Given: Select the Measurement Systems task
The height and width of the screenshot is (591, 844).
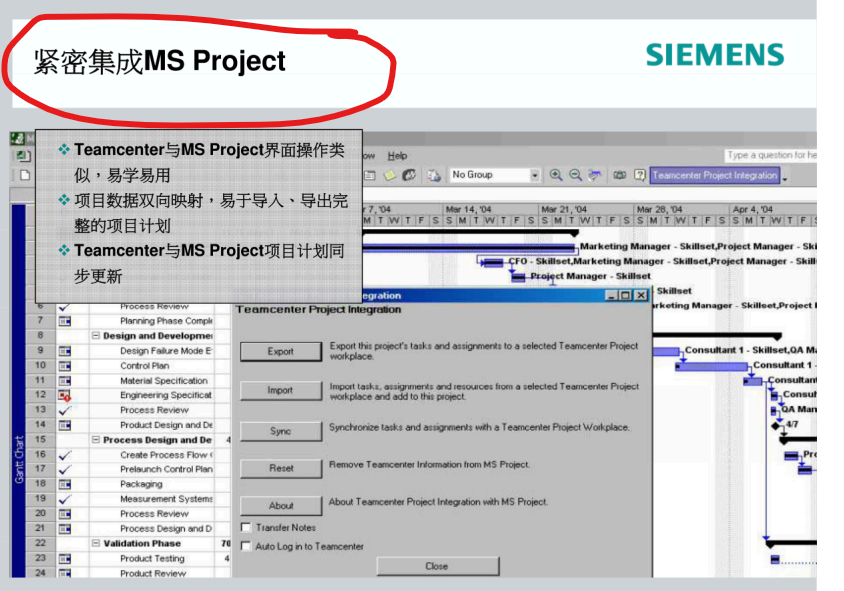Looking at the screenshot, I should point(166,499).
